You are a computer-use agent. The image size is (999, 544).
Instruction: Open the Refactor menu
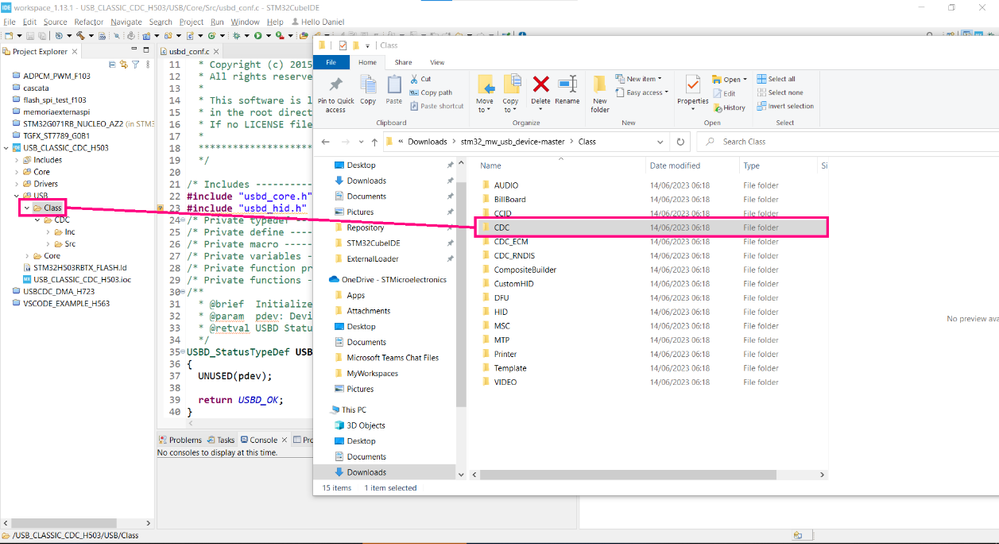pos(88,22)
